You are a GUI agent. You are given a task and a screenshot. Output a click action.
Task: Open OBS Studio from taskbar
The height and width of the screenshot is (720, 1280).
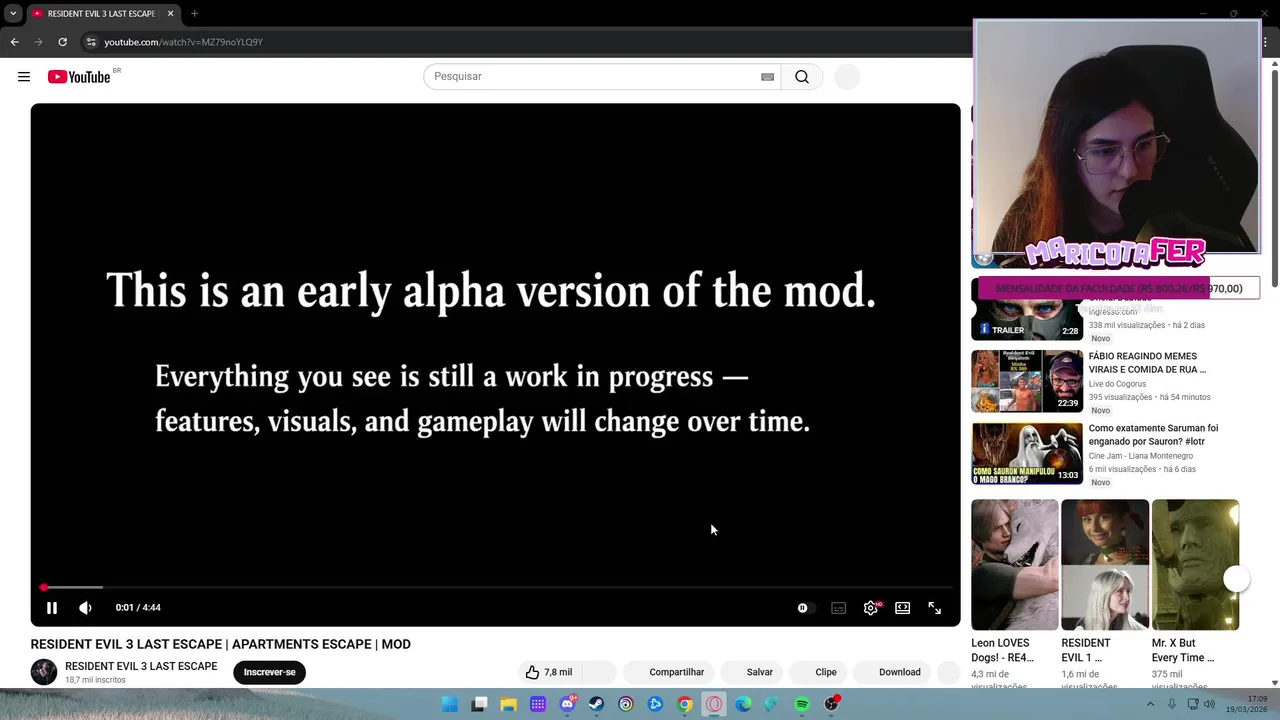coord(831,704)
